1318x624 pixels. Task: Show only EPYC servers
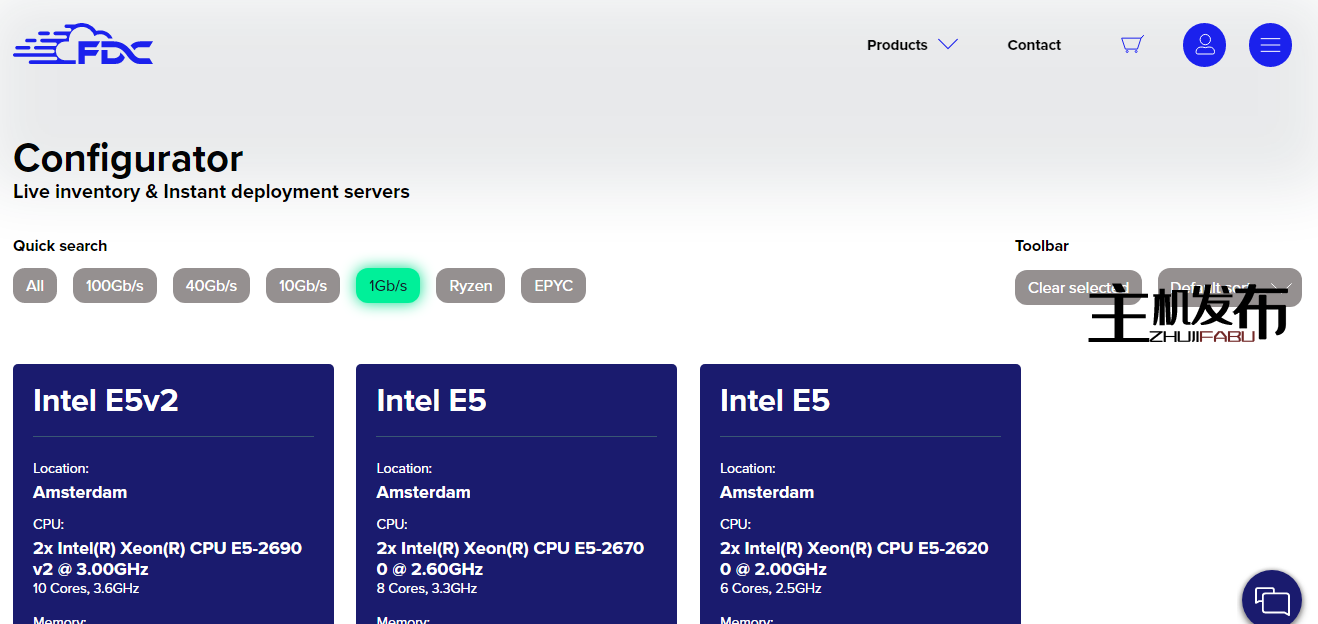(553, 286)
